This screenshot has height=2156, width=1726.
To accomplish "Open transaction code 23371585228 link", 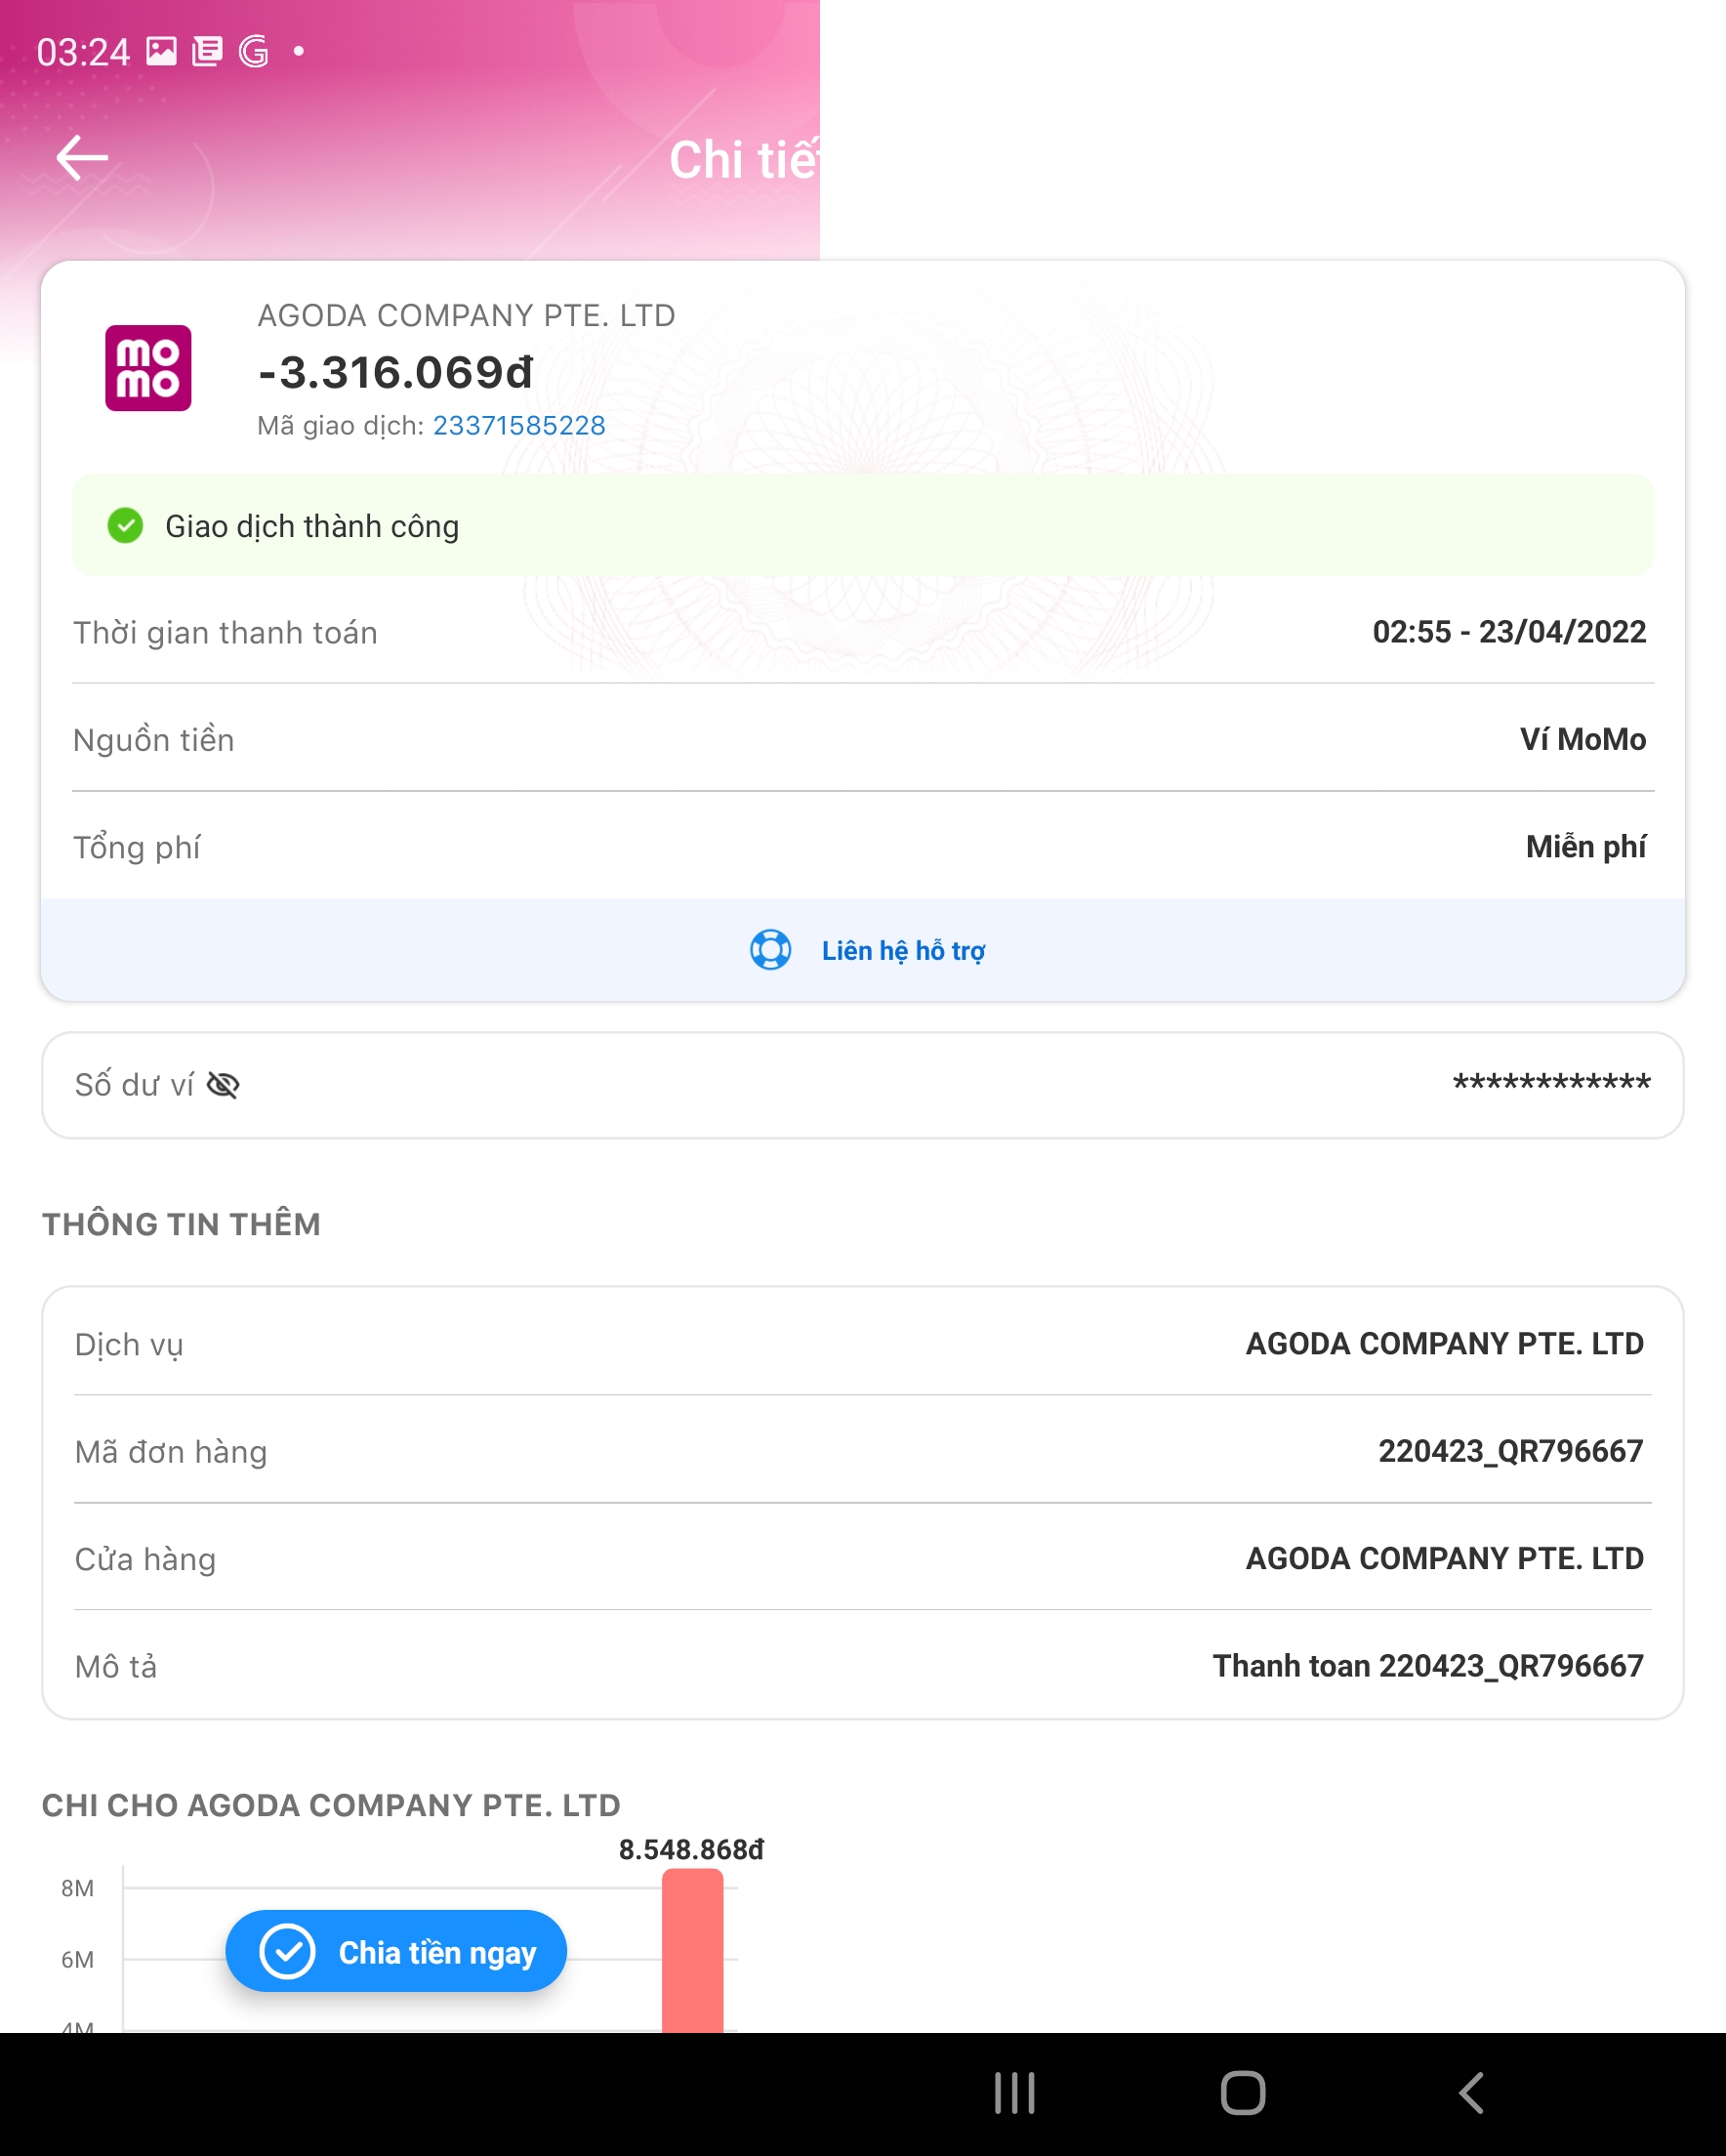I will (x=518, y=425).
